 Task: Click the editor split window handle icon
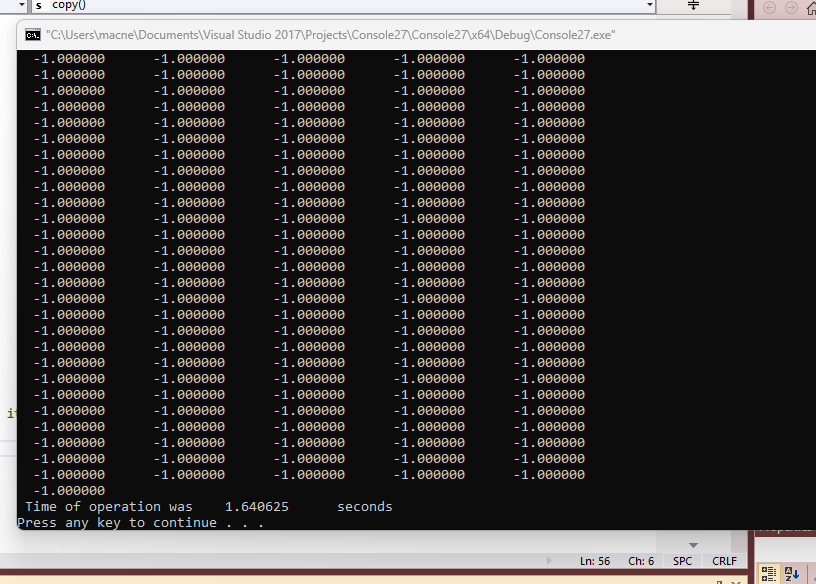click(694, 6)
